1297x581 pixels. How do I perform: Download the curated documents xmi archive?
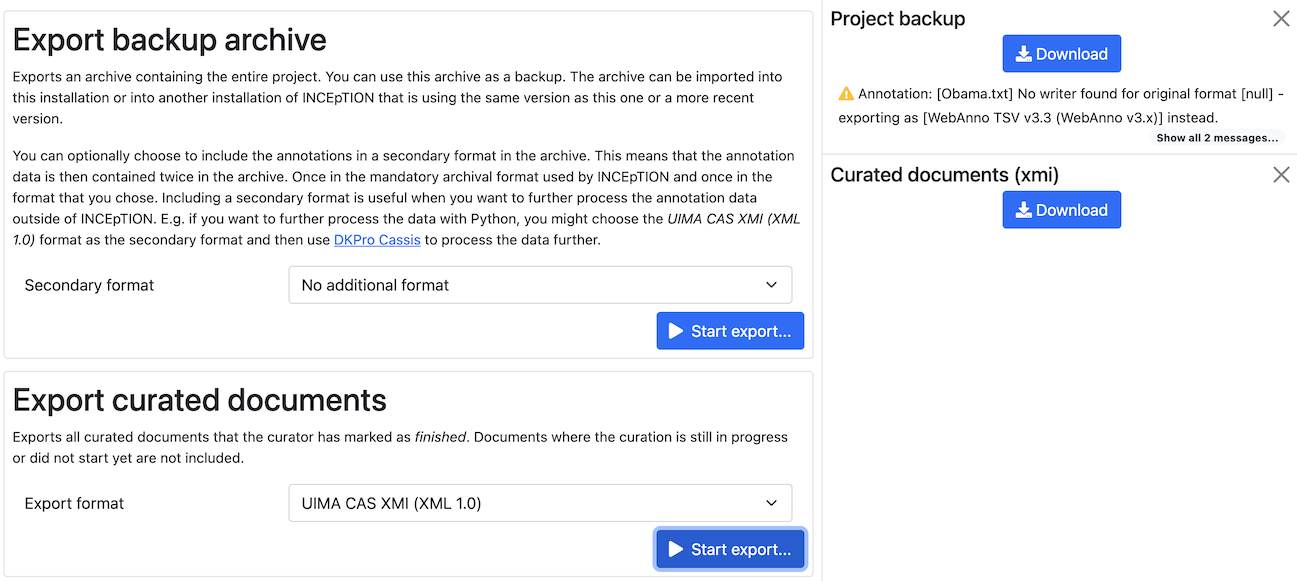pyautogui.click(x=1061, y=209)
